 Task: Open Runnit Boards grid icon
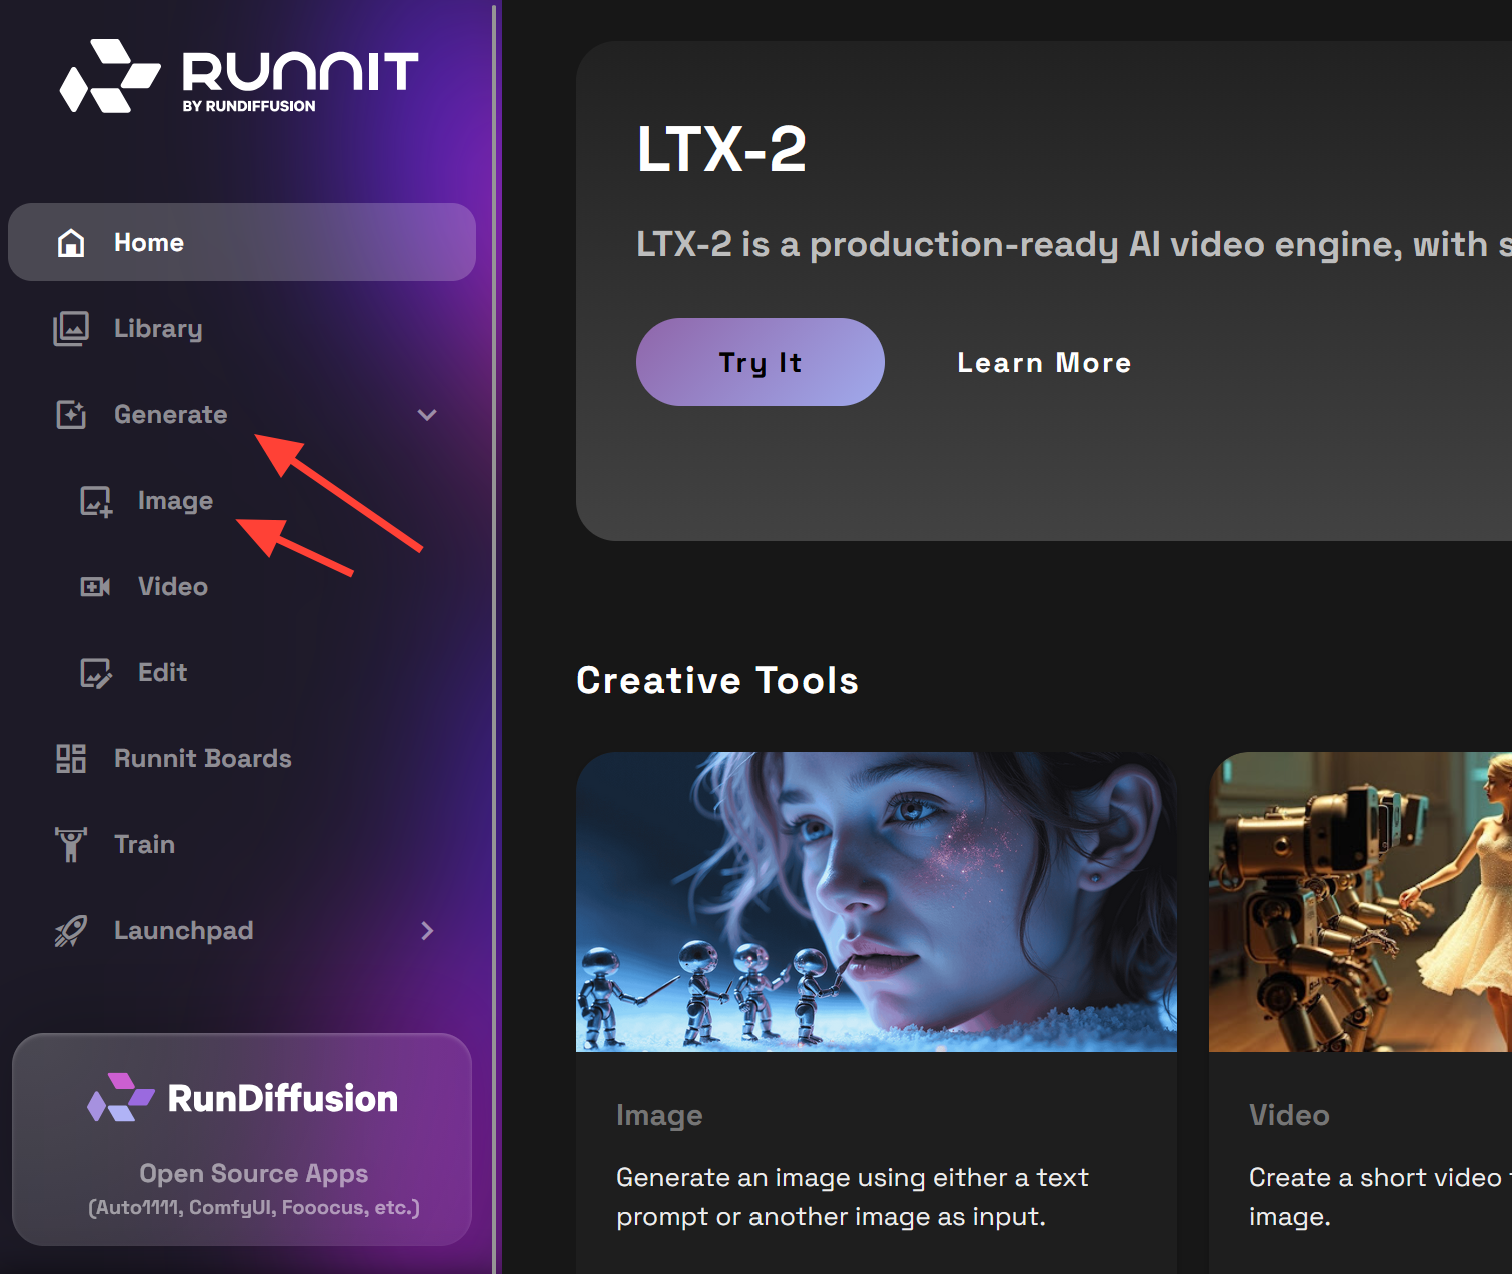[x=71, y=759]
